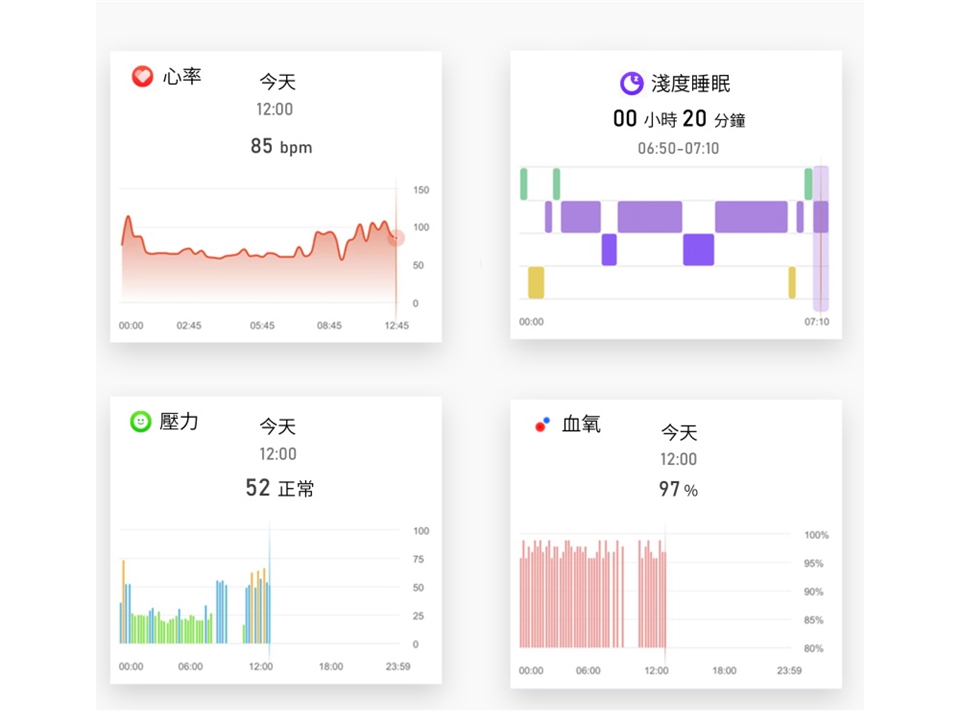The width and height of the screenshot is (960, 728).
Task: Click the tallest orange bar near 00:00 in stress chart
Action: point(124,600)
